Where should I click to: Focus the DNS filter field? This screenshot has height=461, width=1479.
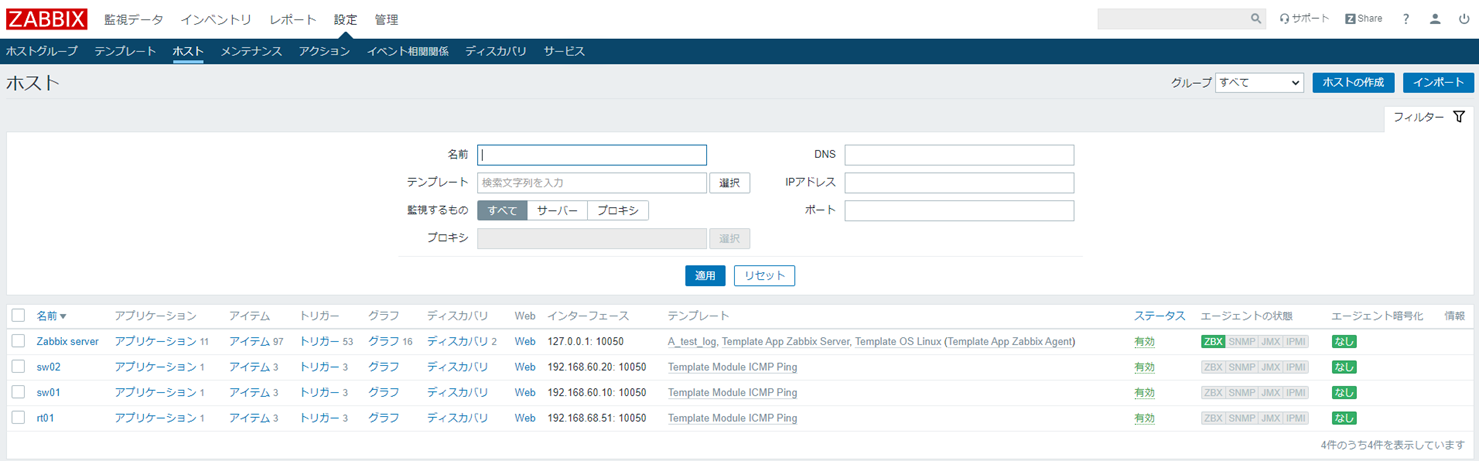click(959, 155)
